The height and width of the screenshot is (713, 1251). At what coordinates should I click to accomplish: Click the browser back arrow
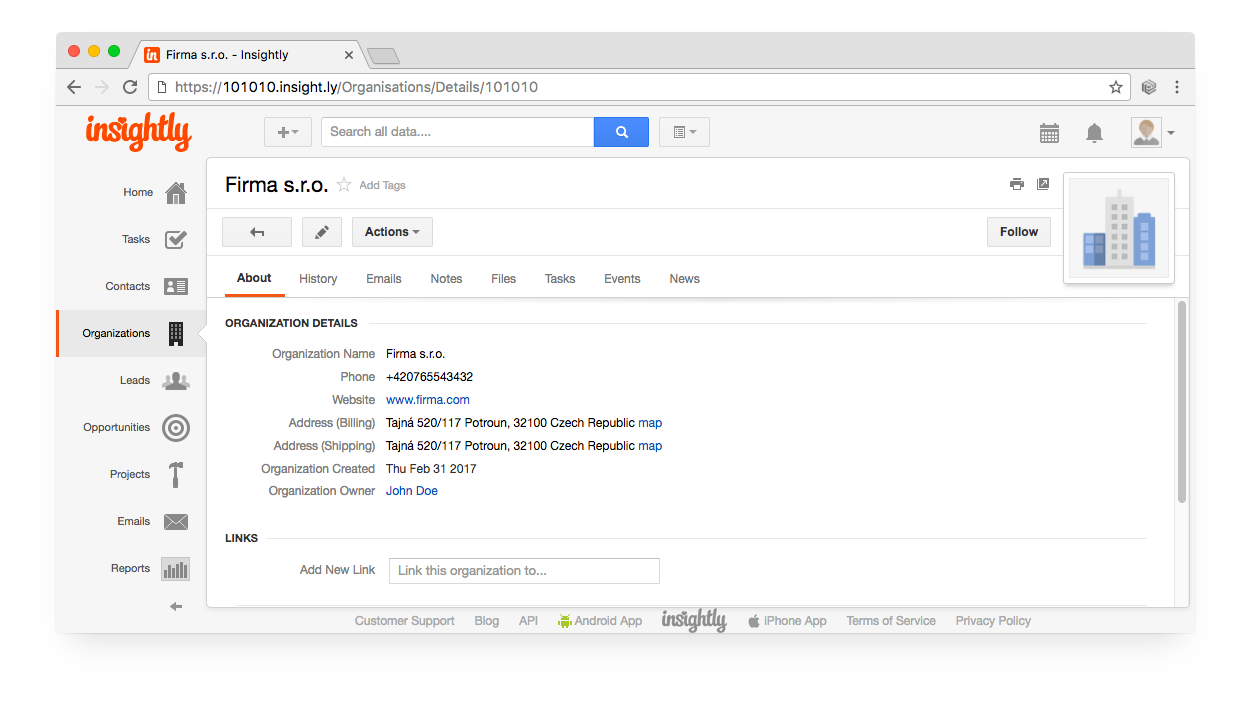tap(74, 87)
